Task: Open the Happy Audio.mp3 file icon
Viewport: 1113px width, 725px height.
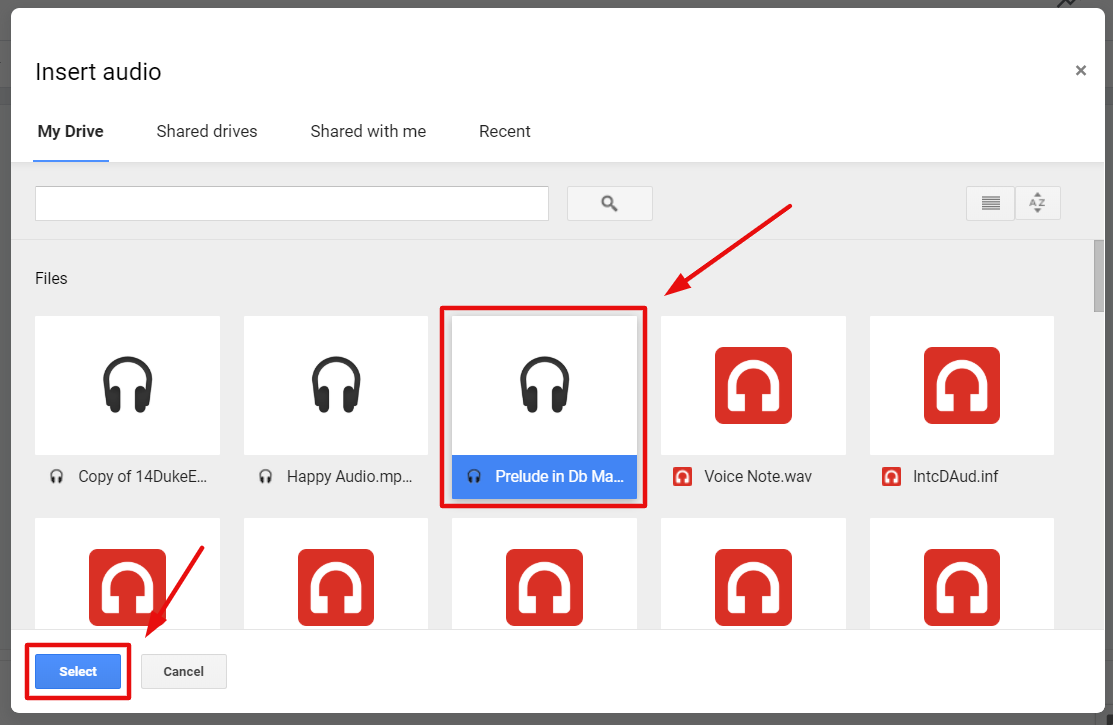Action: point(335,385)
